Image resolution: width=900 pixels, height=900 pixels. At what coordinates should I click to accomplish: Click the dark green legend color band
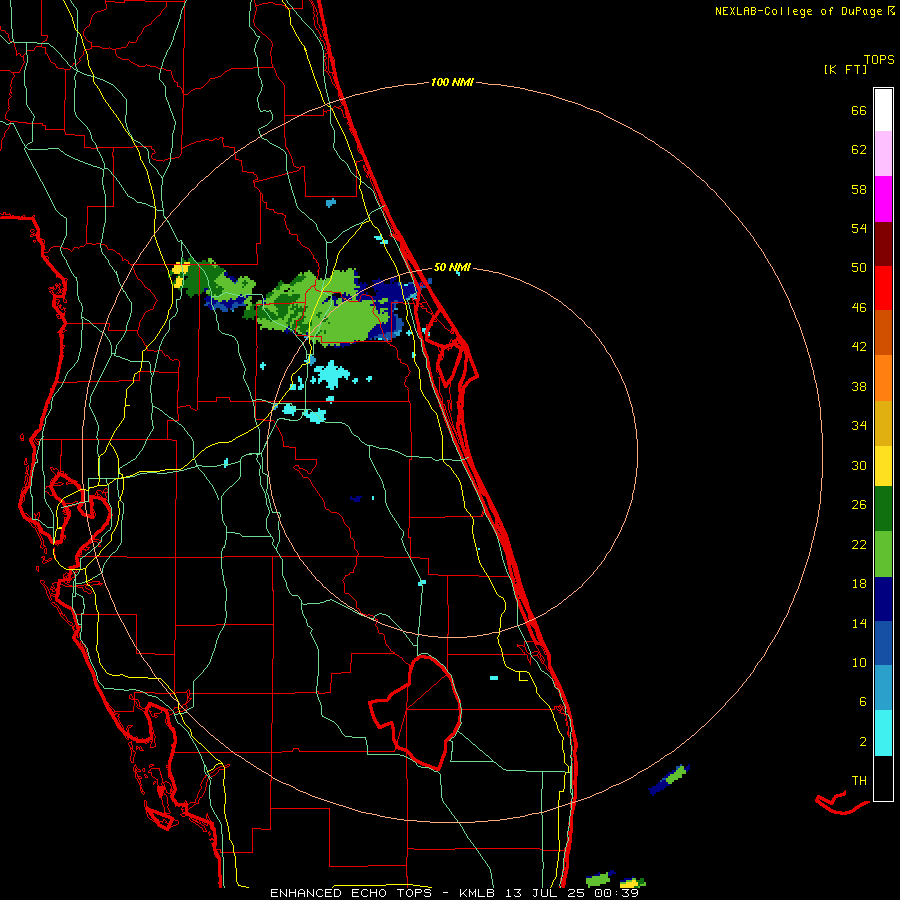tap(883, 509)
